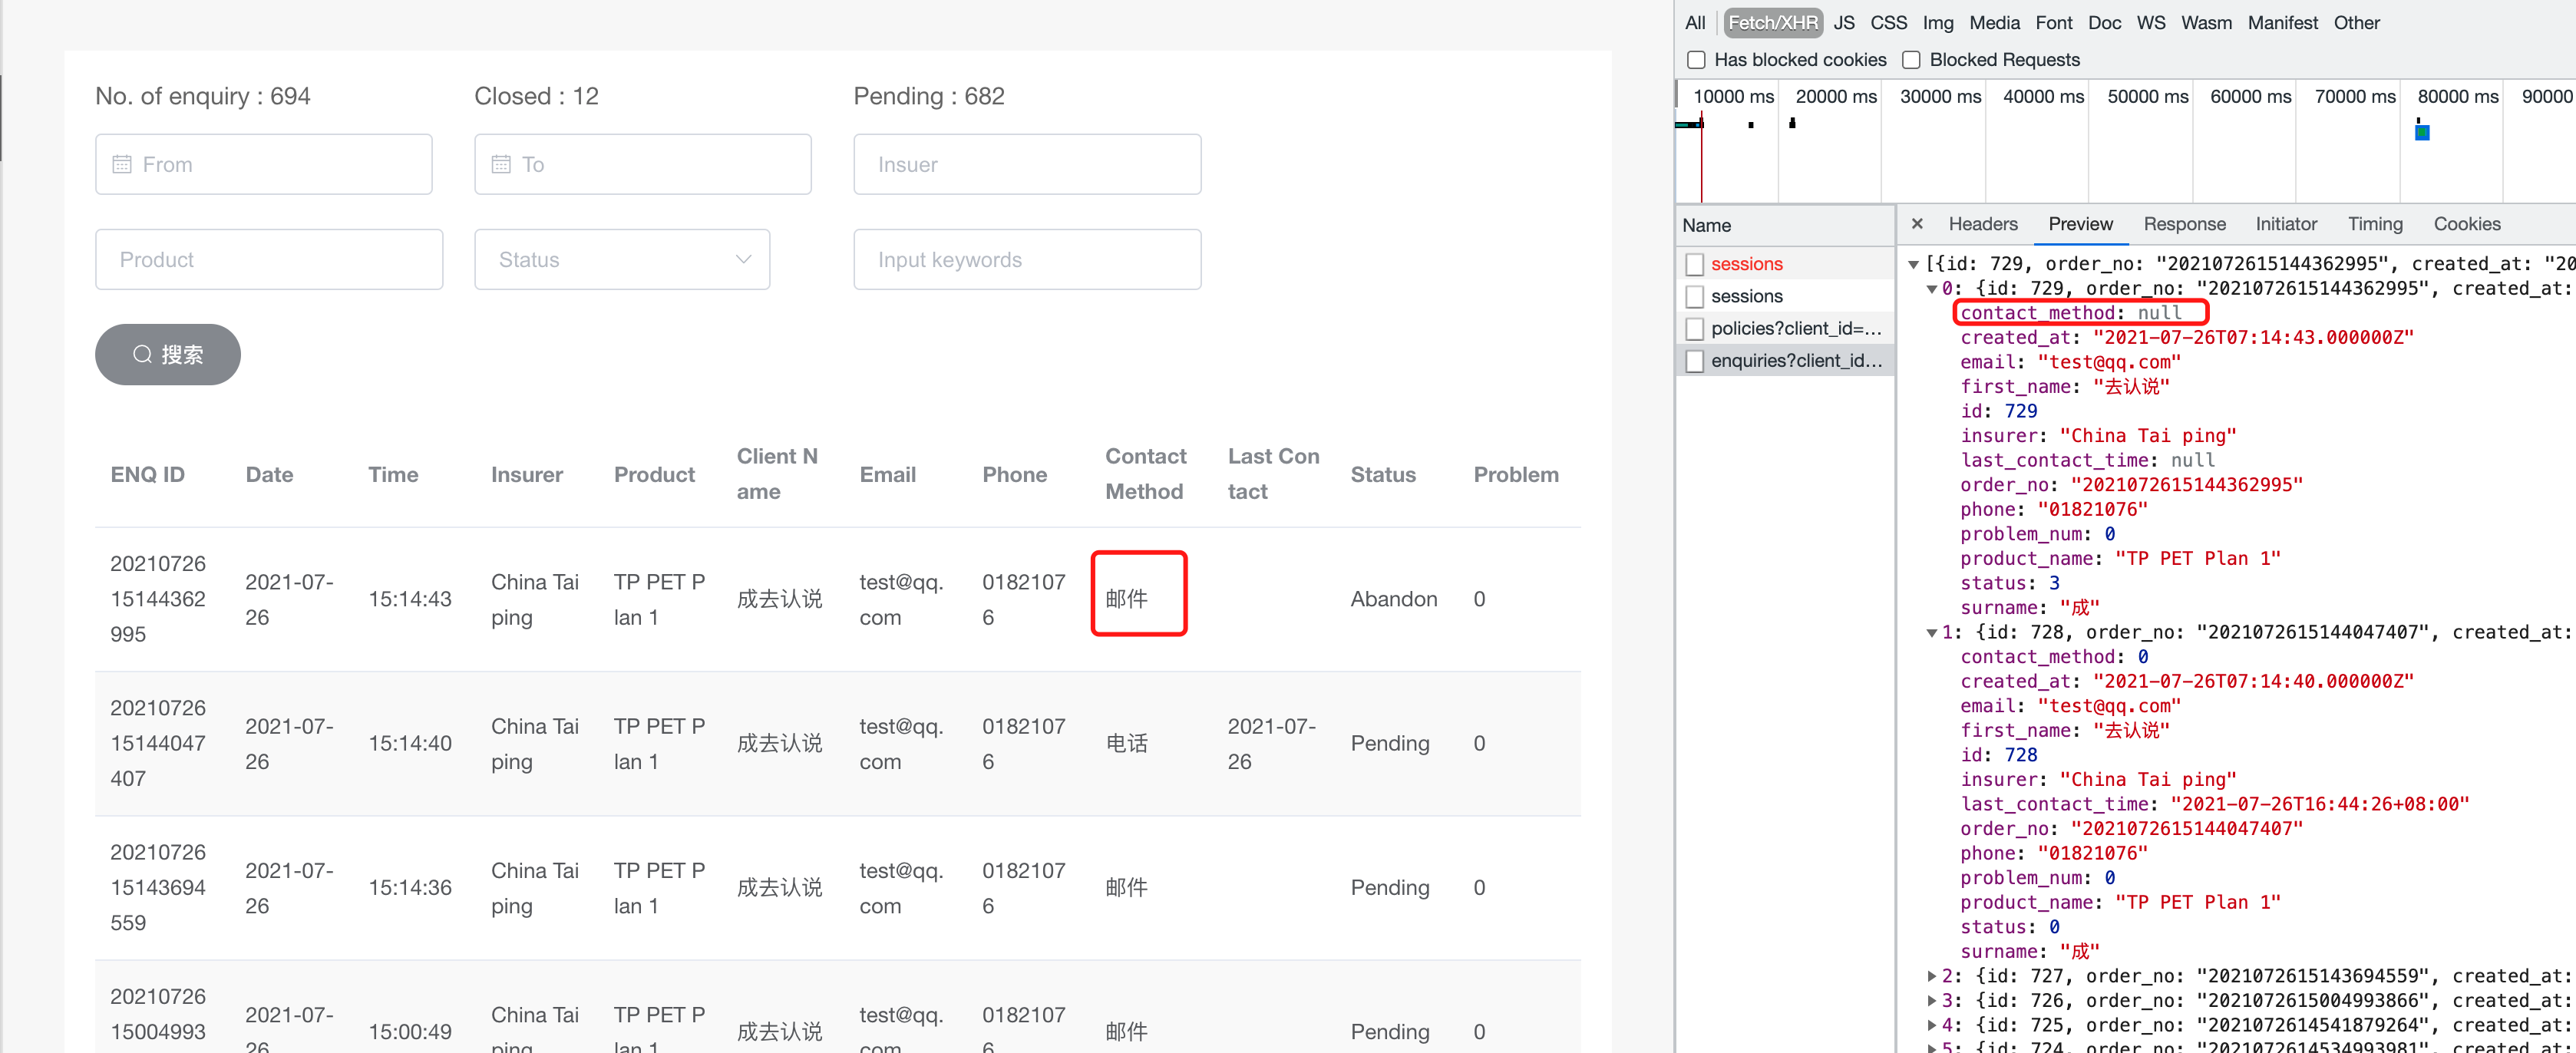Check the second sessions request checkbox

[1695, 296]
